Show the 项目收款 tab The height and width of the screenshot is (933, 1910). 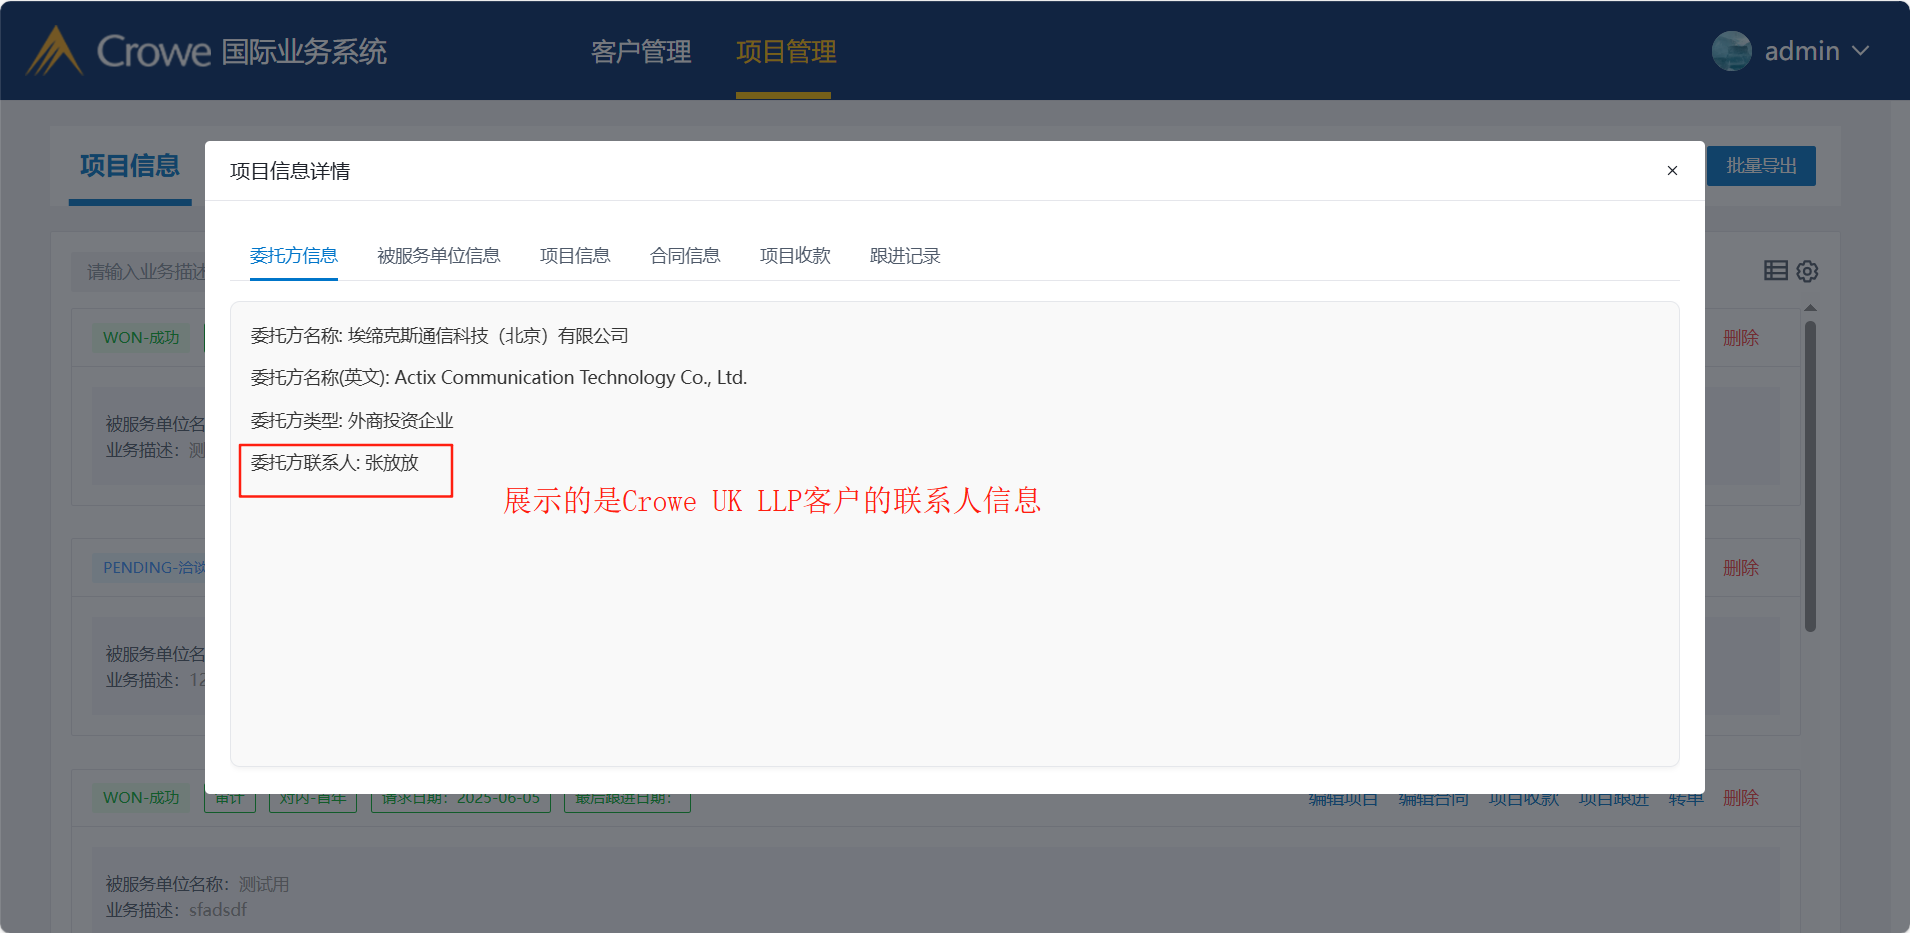coord(795,256)
